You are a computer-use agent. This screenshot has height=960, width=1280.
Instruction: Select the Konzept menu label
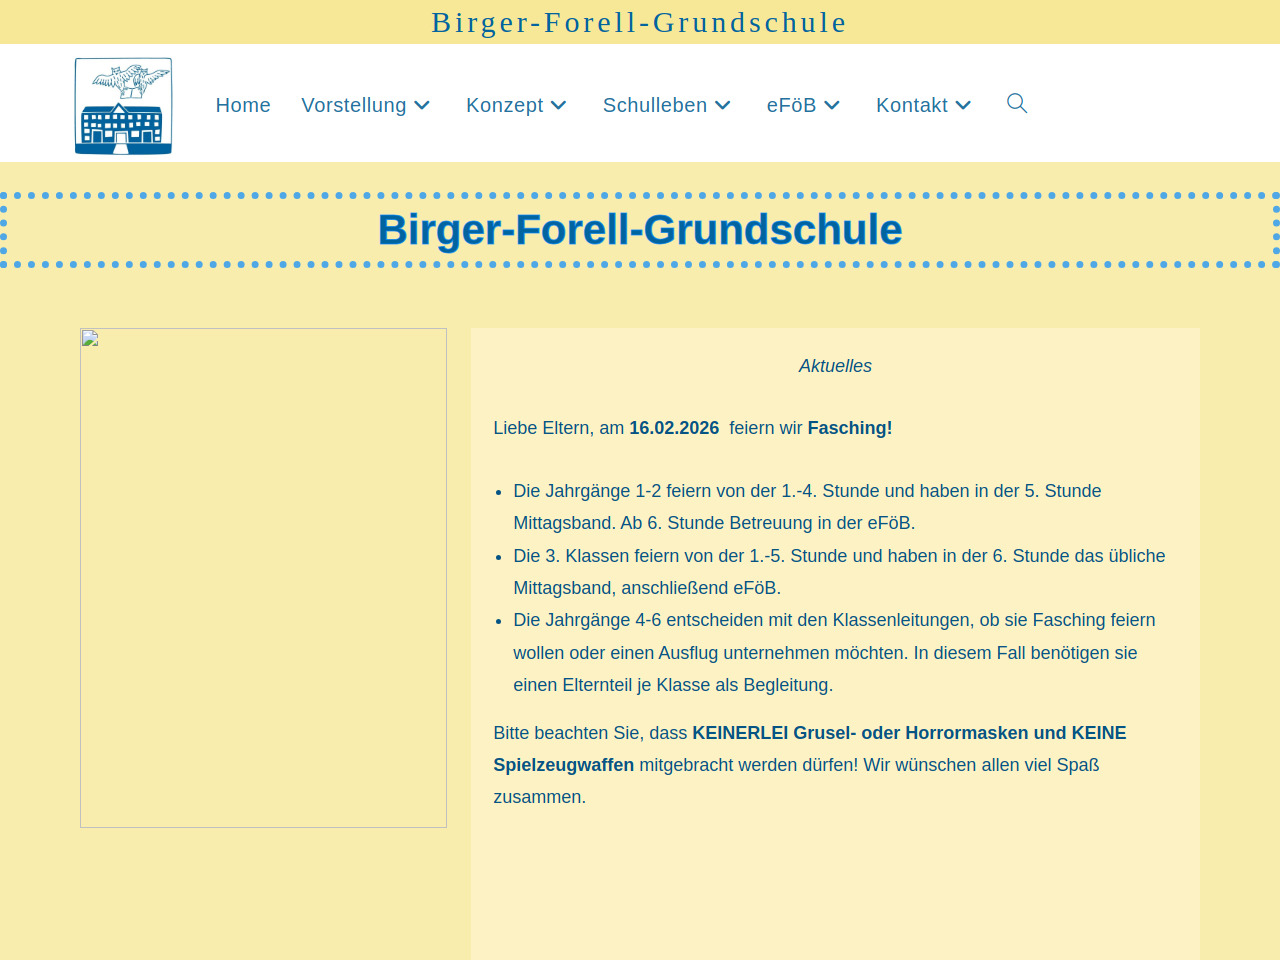tap(504, 105)
